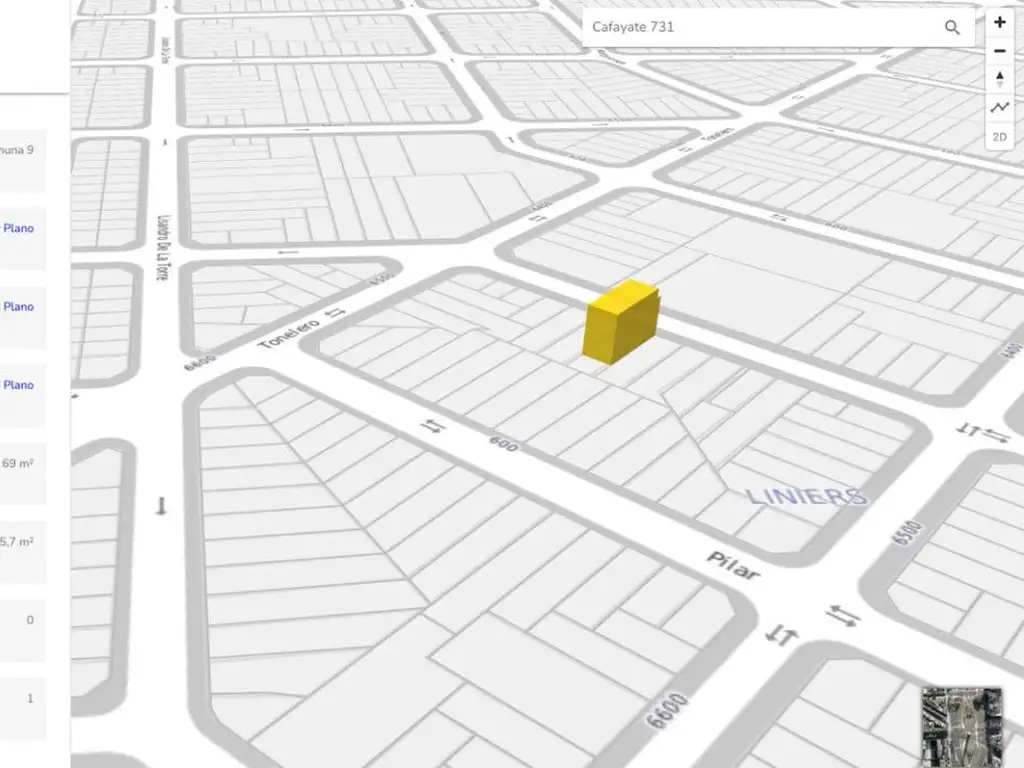Click the two-way arrows icon beside Tonelero
The width and height of the screenshot is (1024, 768).
coord(335,313)
